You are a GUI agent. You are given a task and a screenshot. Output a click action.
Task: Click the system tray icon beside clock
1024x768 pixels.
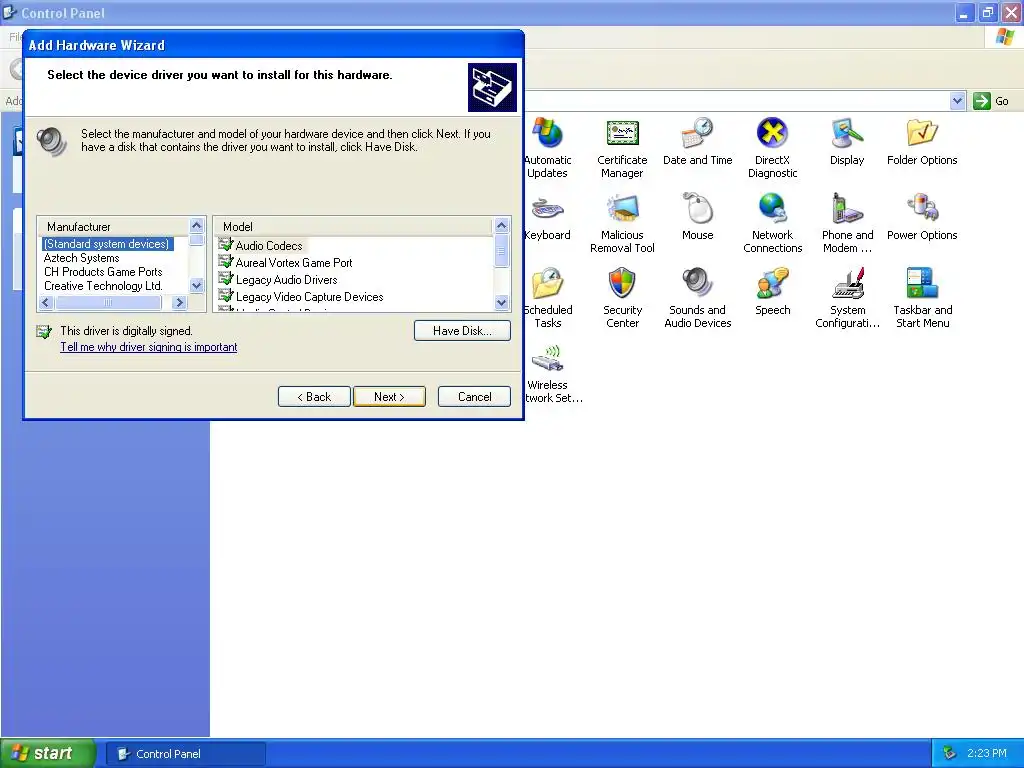[950, 753]
